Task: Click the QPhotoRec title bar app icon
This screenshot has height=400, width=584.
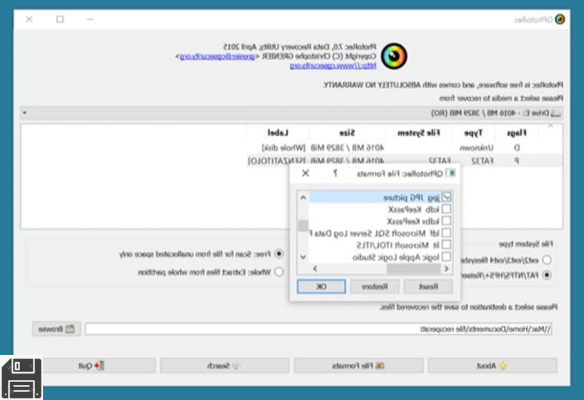Action: coord(560,19)
